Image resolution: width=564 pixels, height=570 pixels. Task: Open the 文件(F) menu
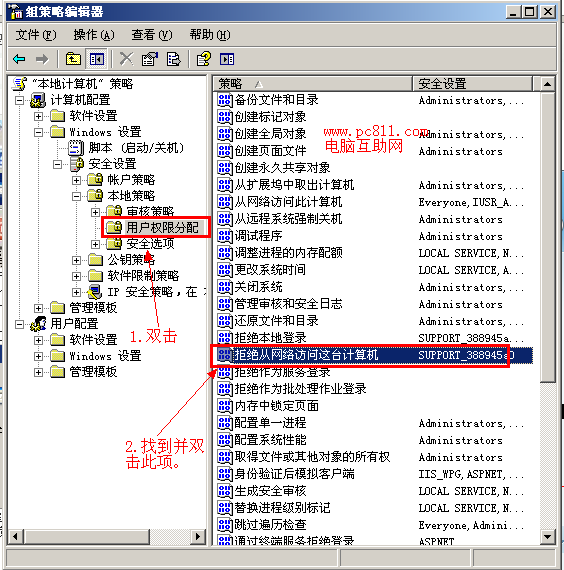[36, 35]
